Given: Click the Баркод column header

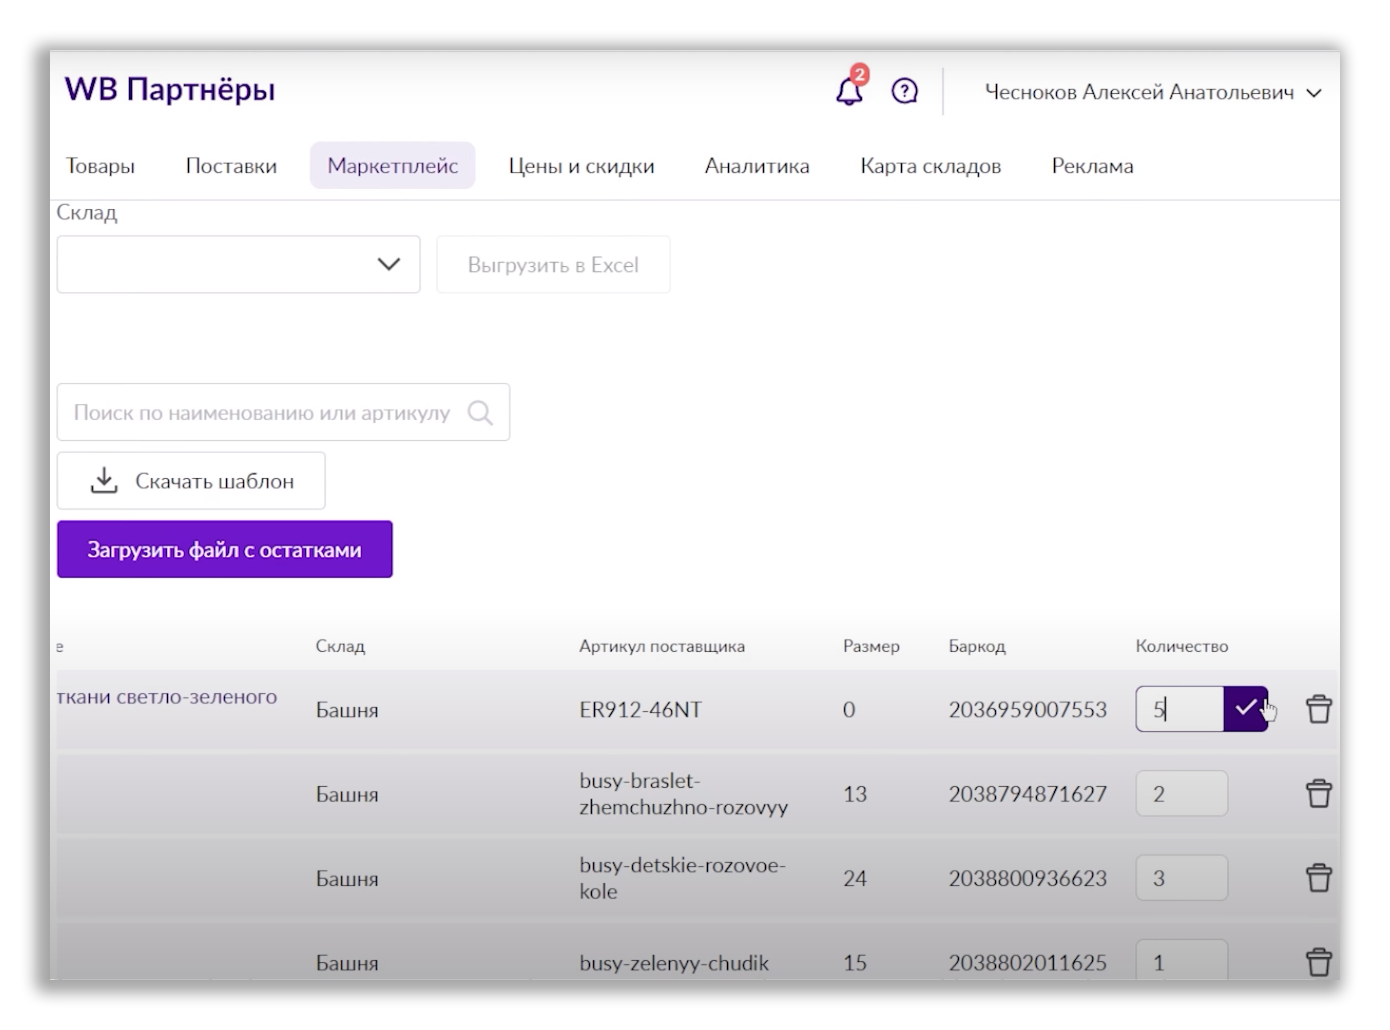Looking at the screenshot, I should 977,646.
